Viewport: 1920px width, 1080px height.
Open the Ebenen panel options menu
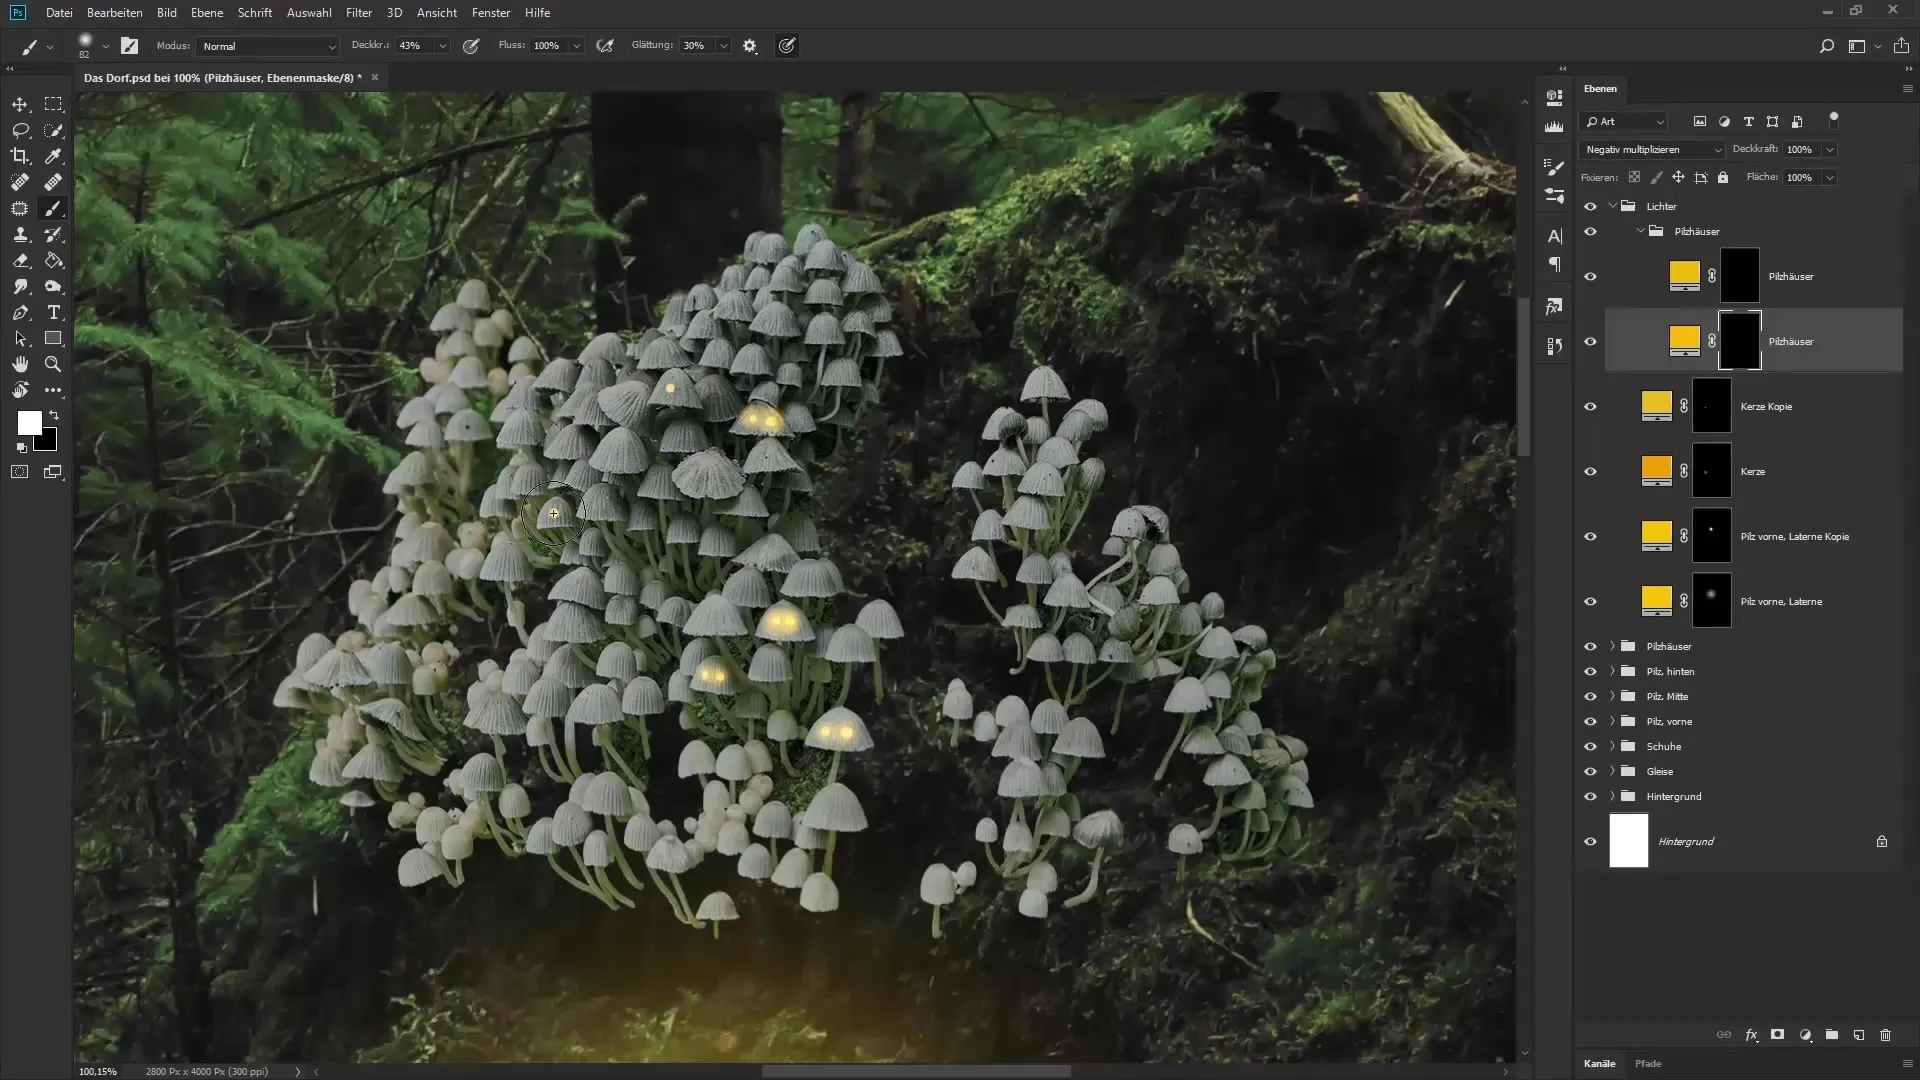click(x=1907, y=89)
